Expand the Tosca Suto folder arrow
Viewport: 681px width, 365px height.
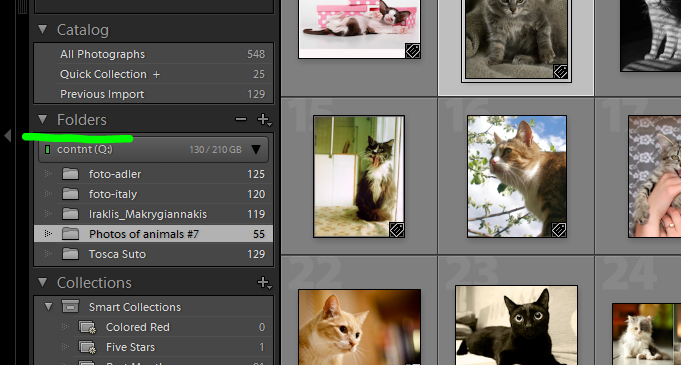[48, 254]
